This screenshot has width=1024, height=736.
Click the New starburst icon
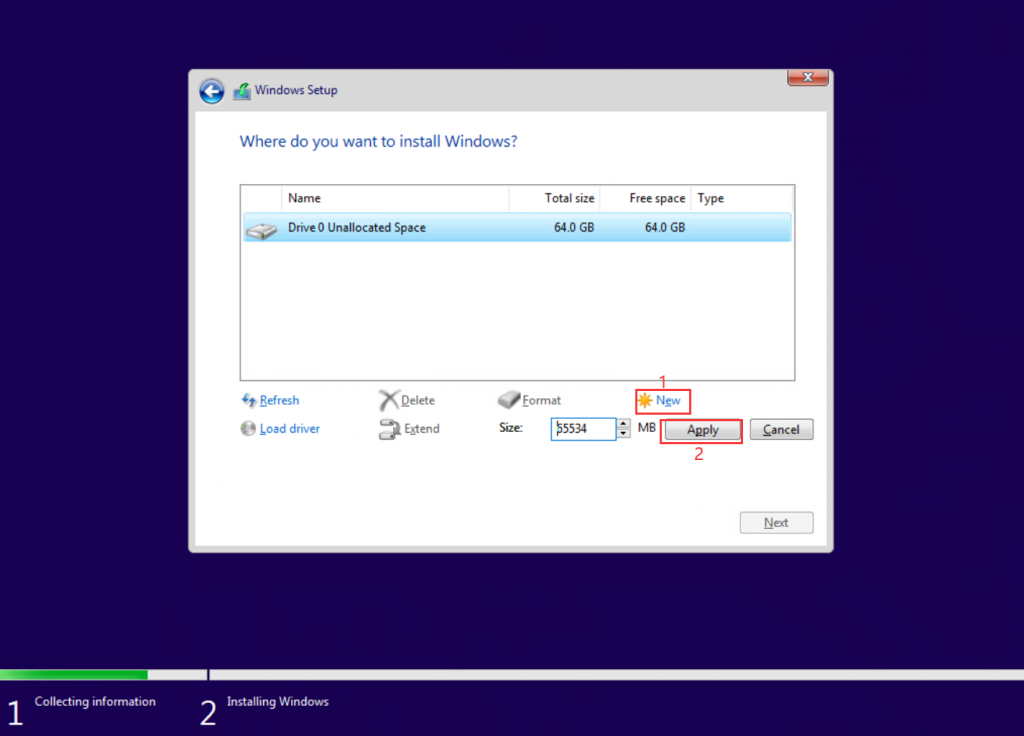(645, 400)
